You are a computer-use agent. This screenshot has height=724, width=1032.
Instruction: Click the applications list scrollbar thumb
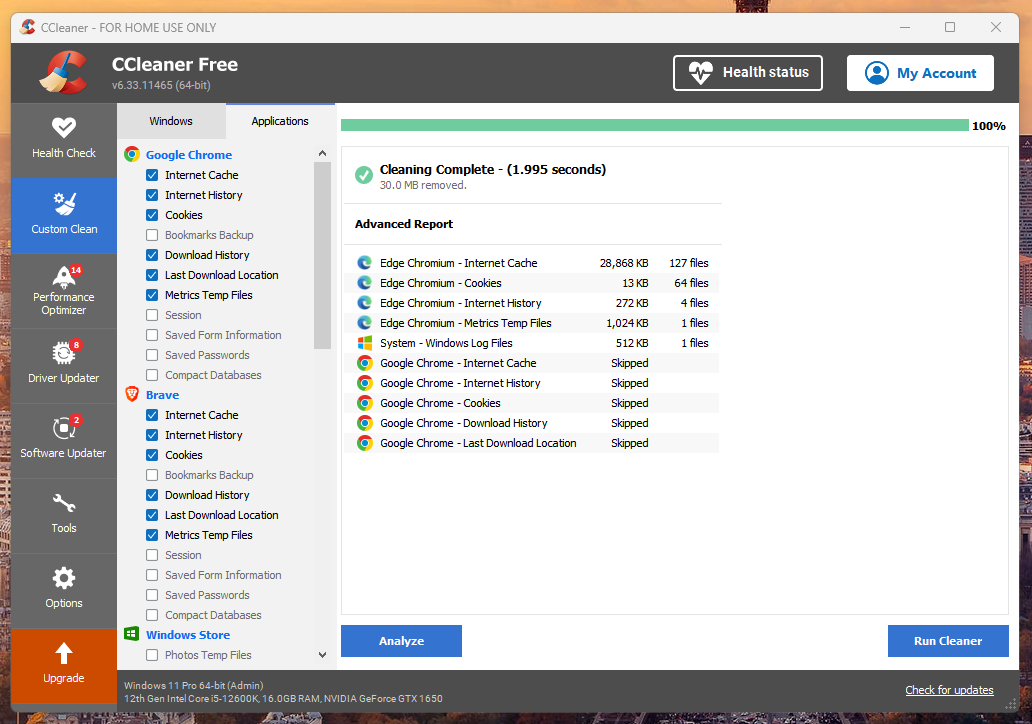click(x=322, y=255)
